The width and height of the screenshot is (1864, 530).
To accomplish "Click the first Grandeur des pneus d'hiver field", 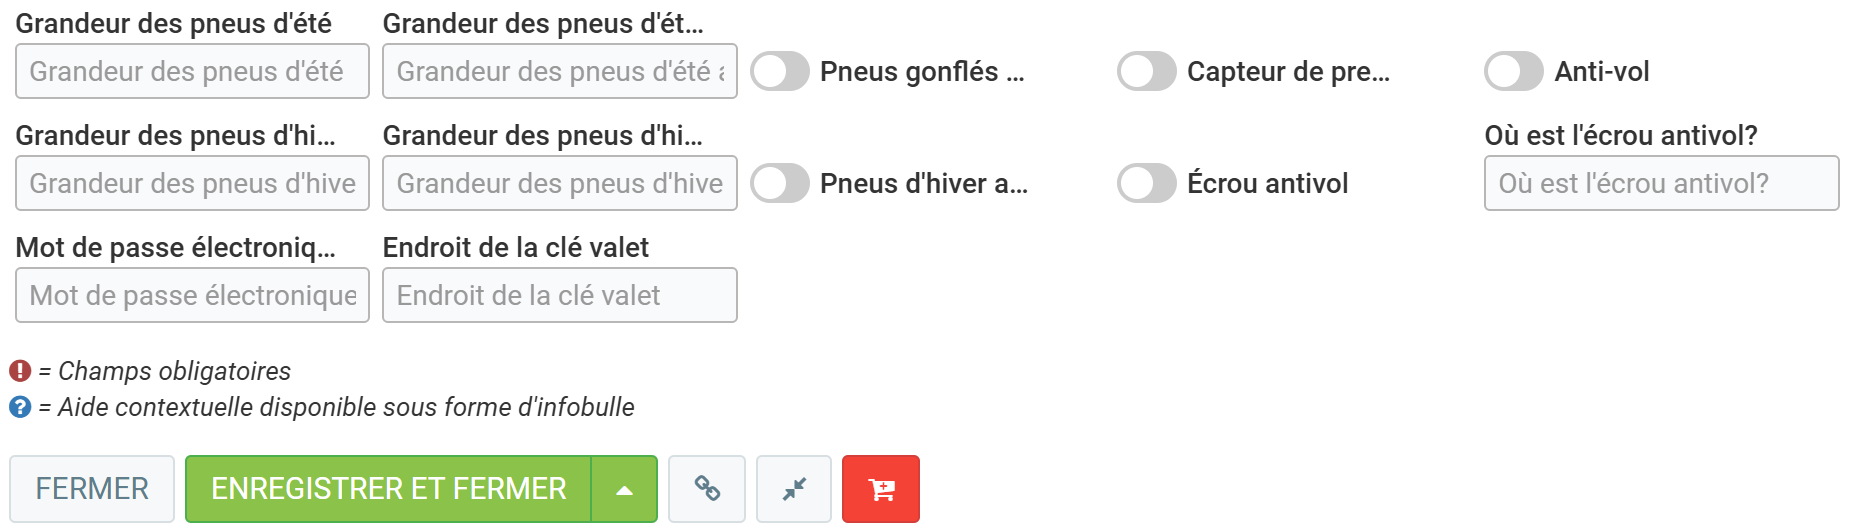I will pyautogui.click(x=192, y=184).
